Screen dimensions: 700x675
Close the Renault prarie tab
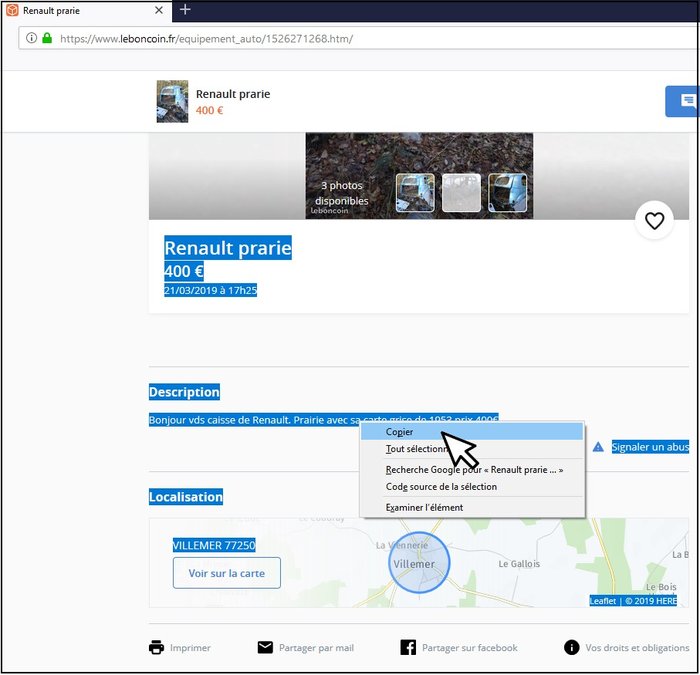click(158, 10)
